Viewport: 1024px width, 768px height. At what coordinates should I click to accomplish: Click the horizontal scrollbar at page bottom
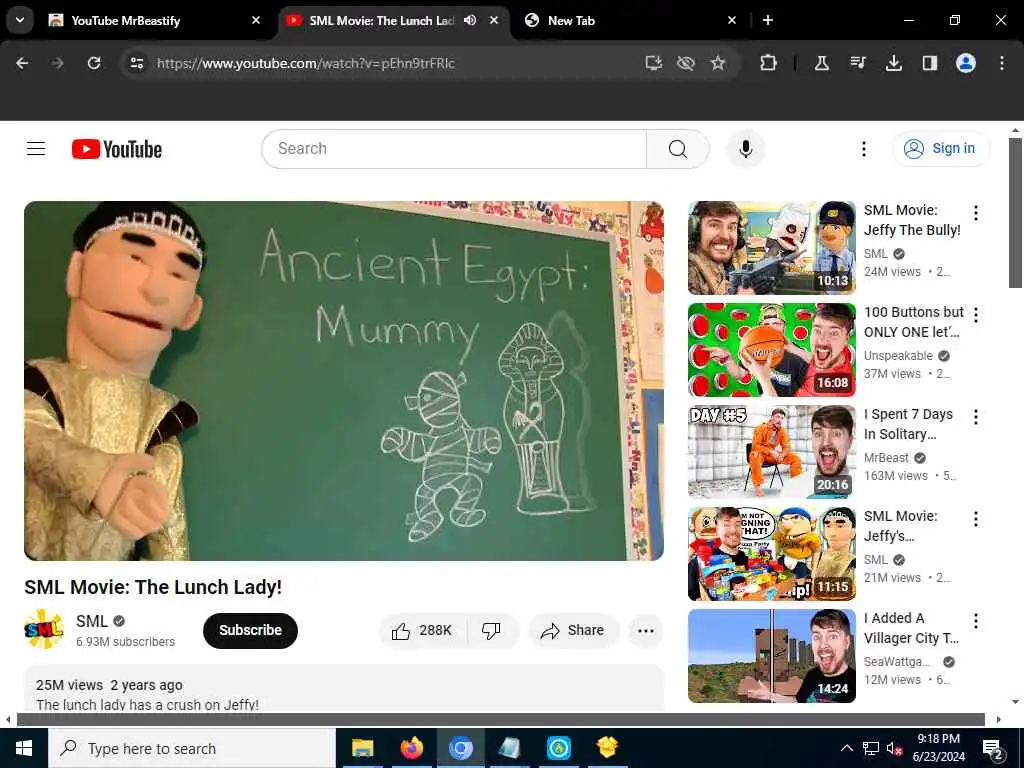point(501,720)
